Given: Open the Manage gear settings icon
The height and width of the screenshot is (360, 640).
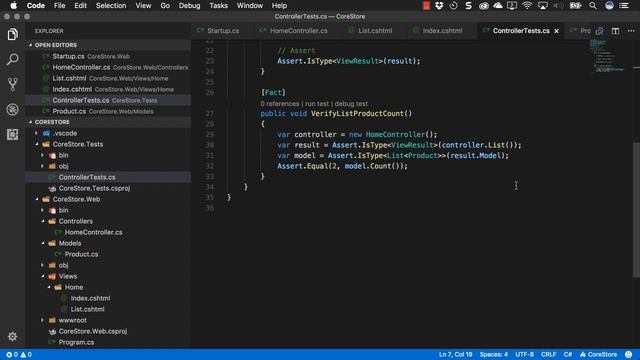Looking at the screenshot, I should click(x=12, y=336).
